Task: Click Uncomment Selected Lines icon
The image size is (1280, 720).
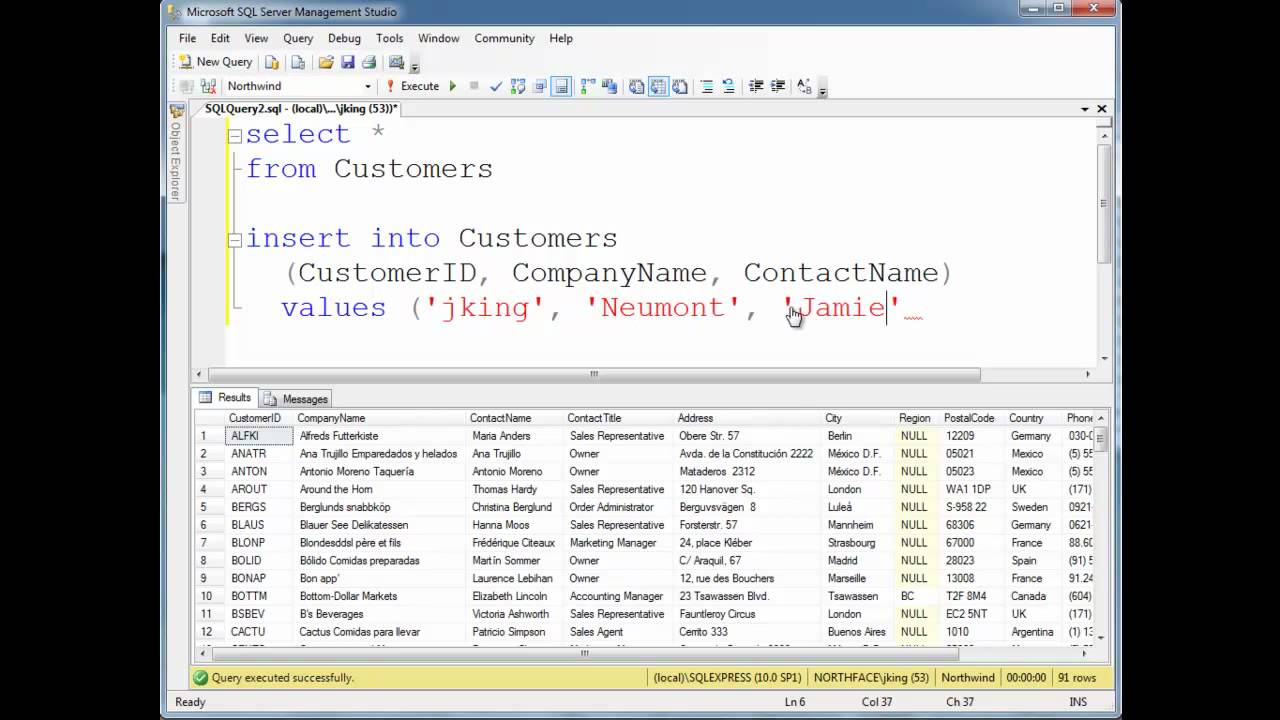Action: pos(728,86)
